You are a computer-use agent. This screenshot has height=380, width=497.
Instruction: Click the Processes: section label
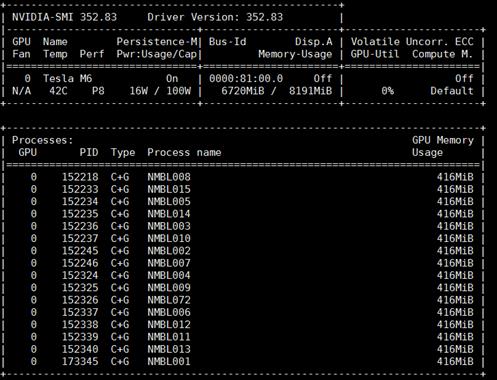coord(42,140)
